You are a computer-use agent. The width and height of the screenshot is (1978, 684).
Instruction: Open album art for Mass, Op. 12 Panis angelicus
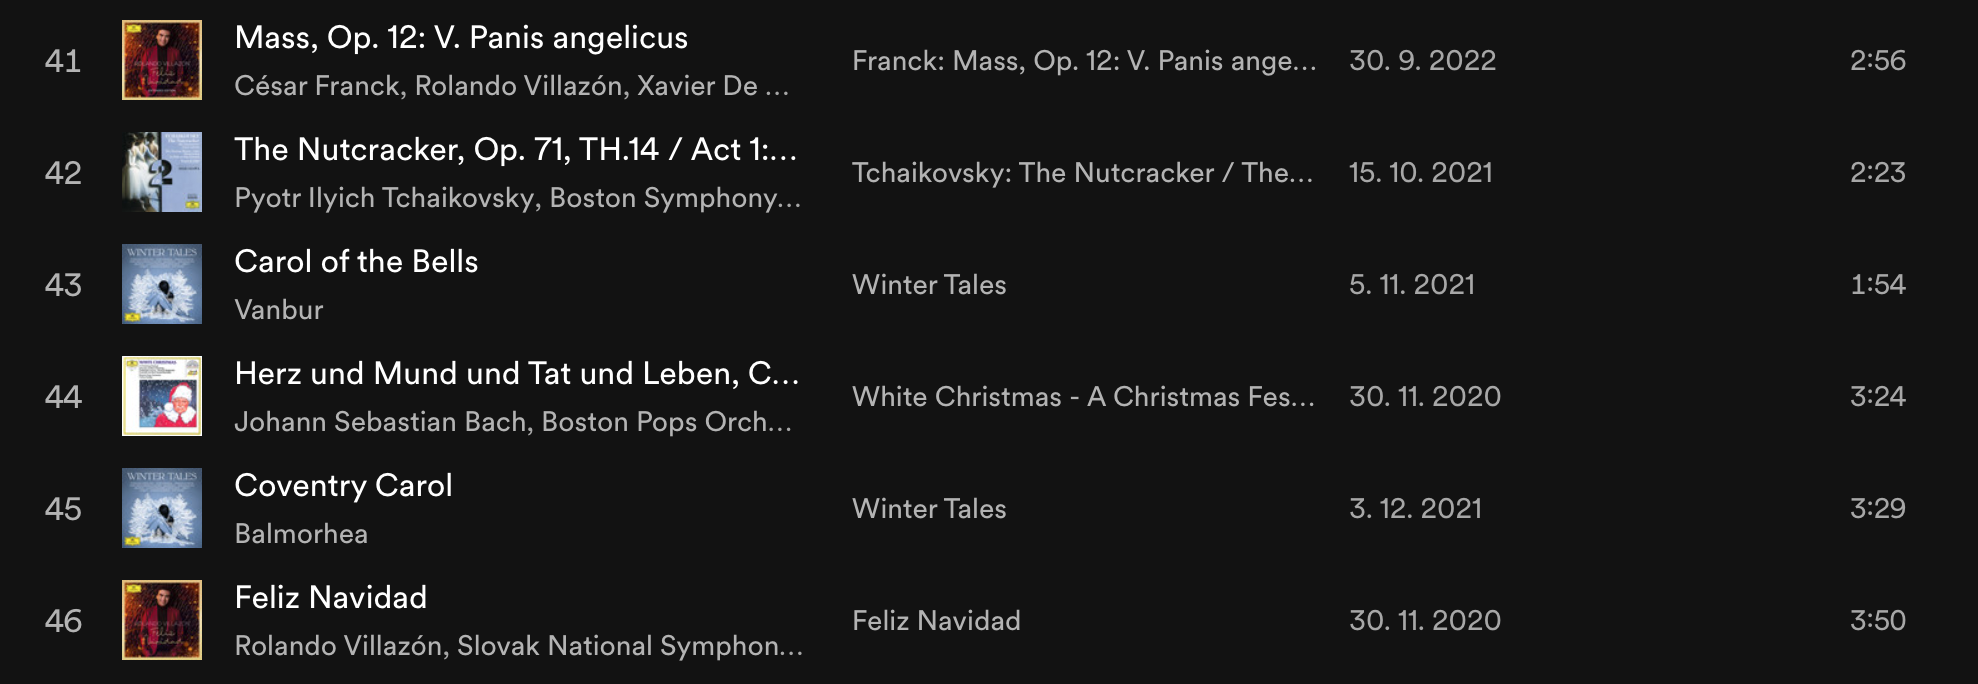tap(162, 60)
